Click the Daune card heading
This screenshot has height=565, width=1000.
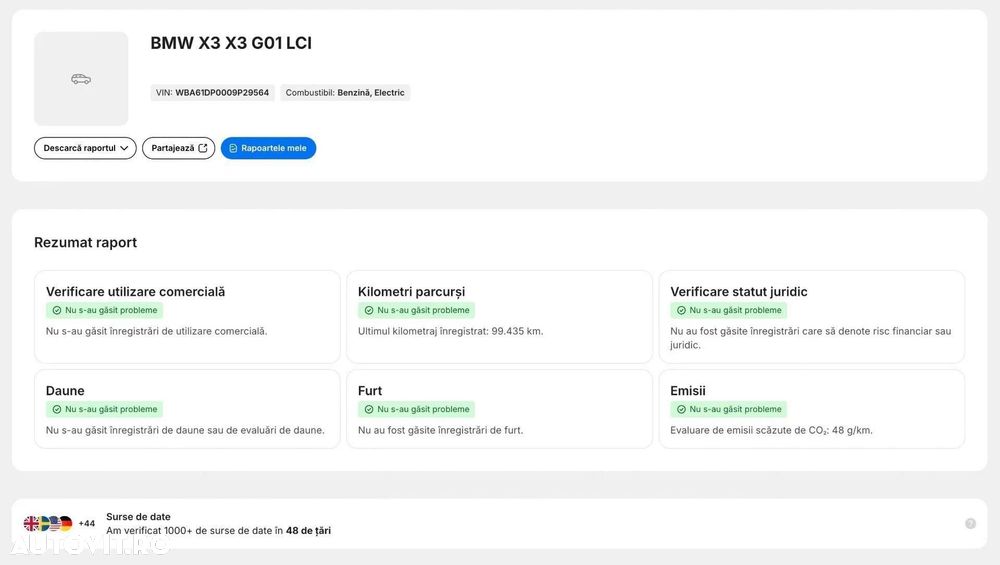click(65, 390)
